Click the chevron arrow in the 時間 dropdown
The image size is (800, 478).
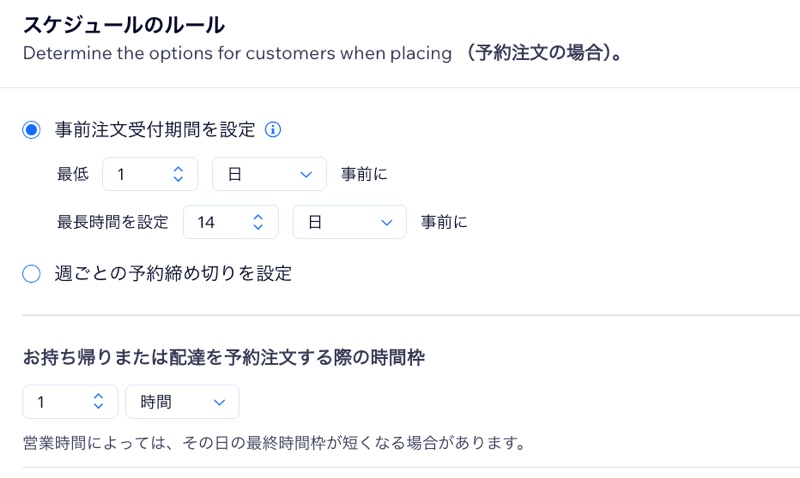[x=219, y=402]
